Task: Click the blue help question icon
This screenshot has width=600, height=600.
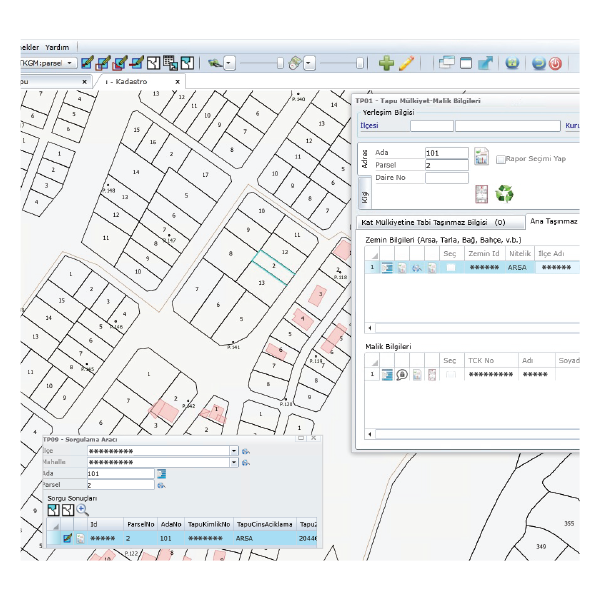Action: pos(512,63)
